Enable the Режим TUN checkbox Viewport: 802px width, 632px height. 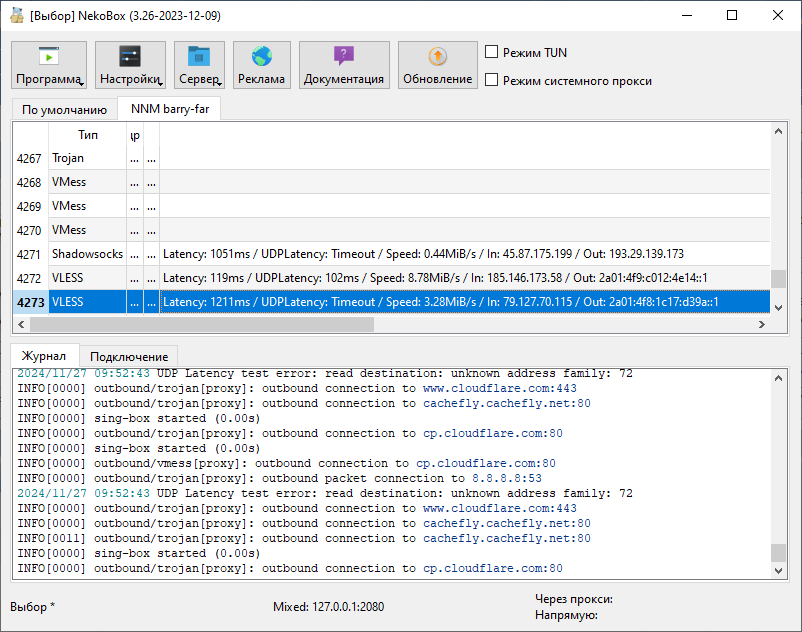492,53
